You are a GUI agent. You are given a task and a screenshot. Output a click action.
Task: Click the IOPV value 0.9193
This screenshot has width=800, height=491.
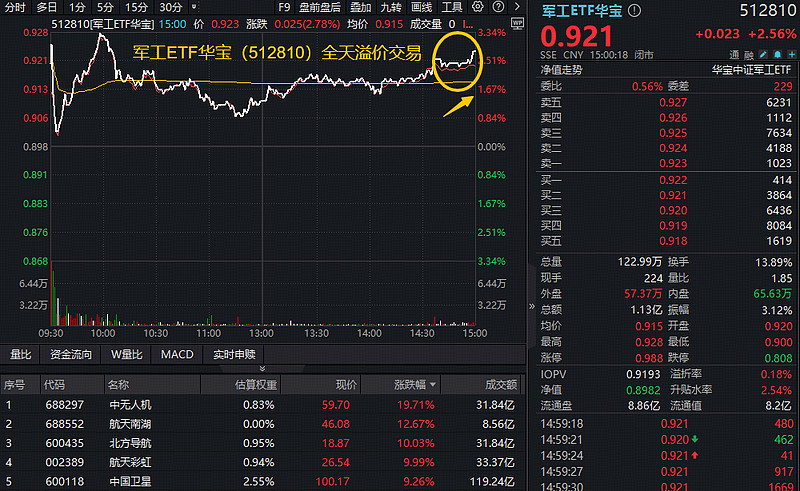(x=643, y=374)
